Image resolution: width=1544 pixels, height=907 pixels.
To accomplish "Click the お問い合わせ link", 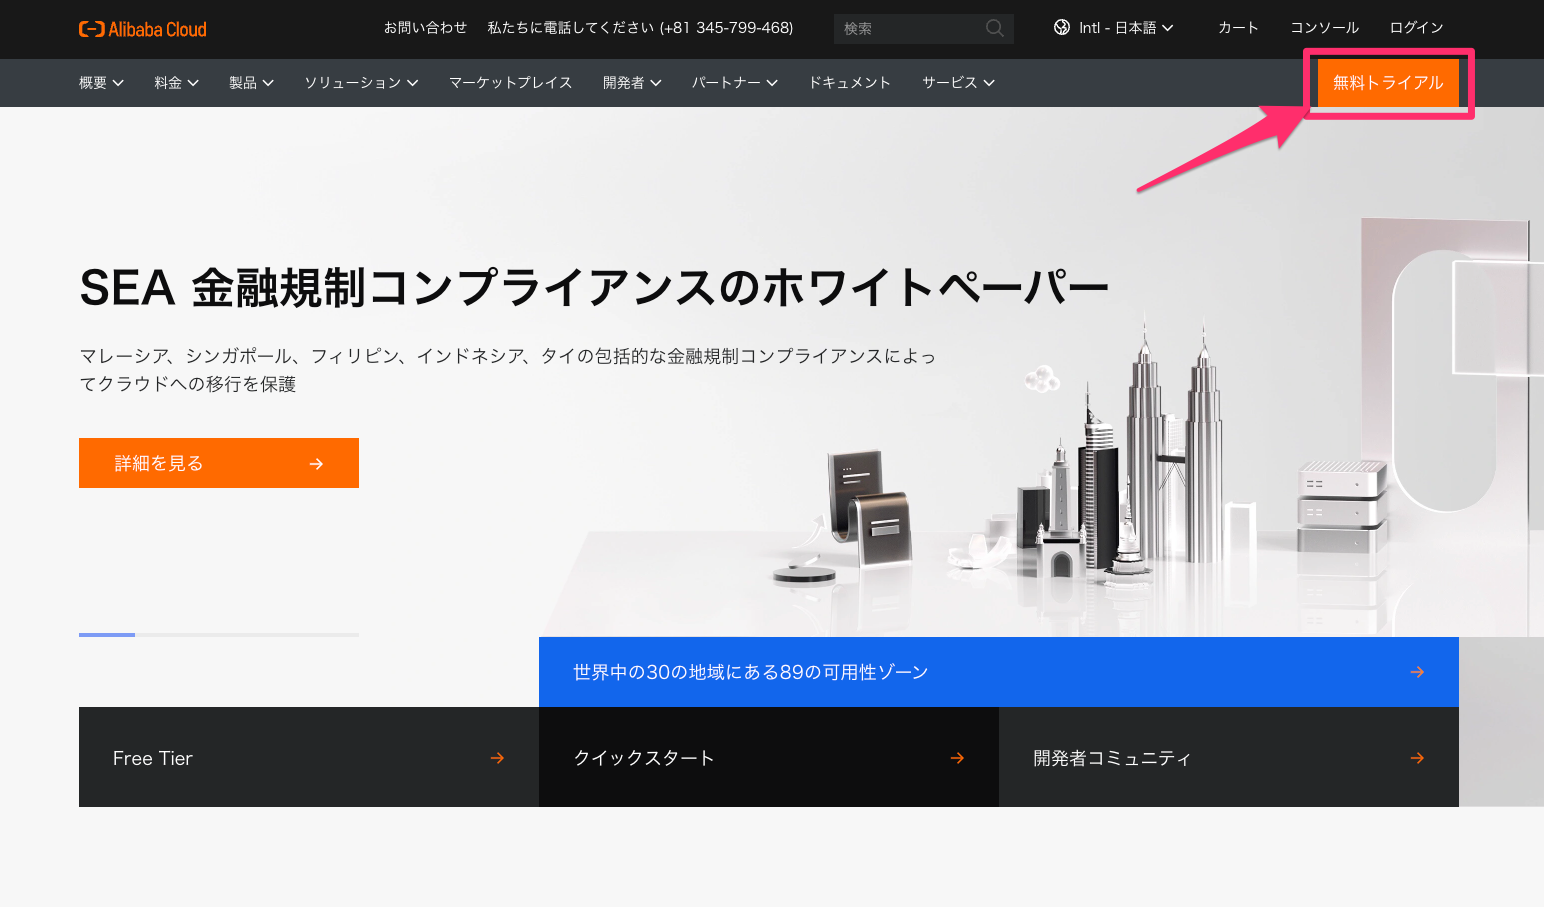I will point(426,28).
